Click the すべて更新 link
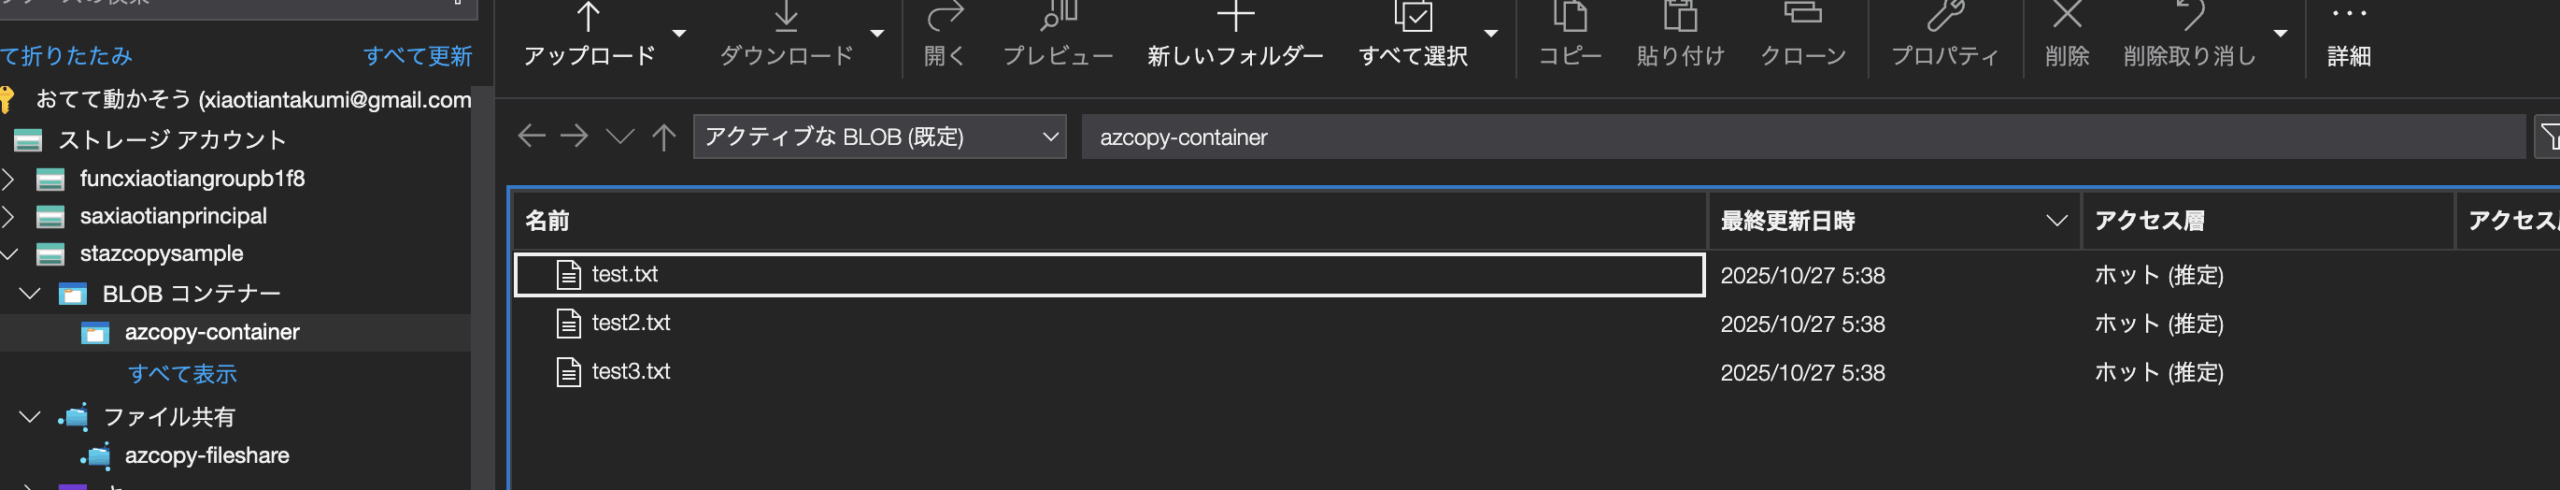Image resolution: width=2560 pixels, height=490 pixels. click(417, 56)
